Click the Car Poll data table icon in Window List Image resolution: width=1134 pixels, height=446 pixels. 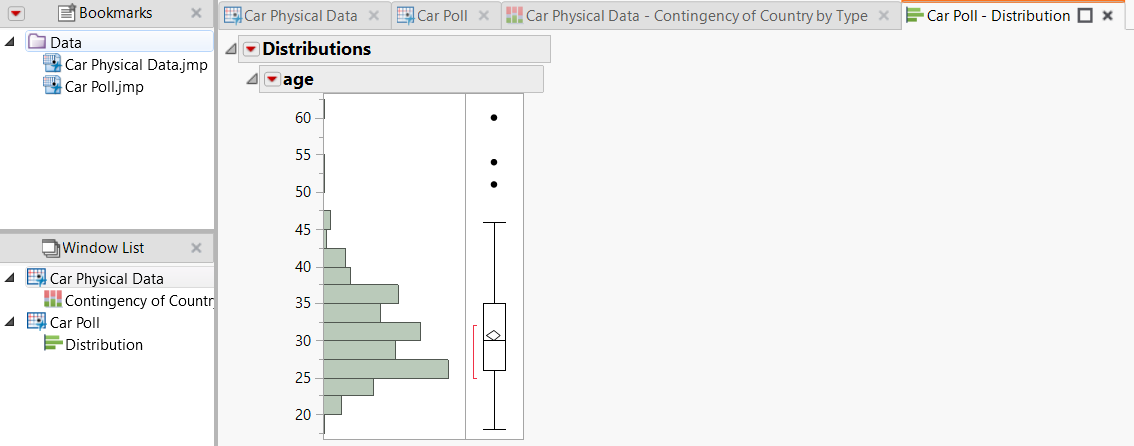point(37,322)
